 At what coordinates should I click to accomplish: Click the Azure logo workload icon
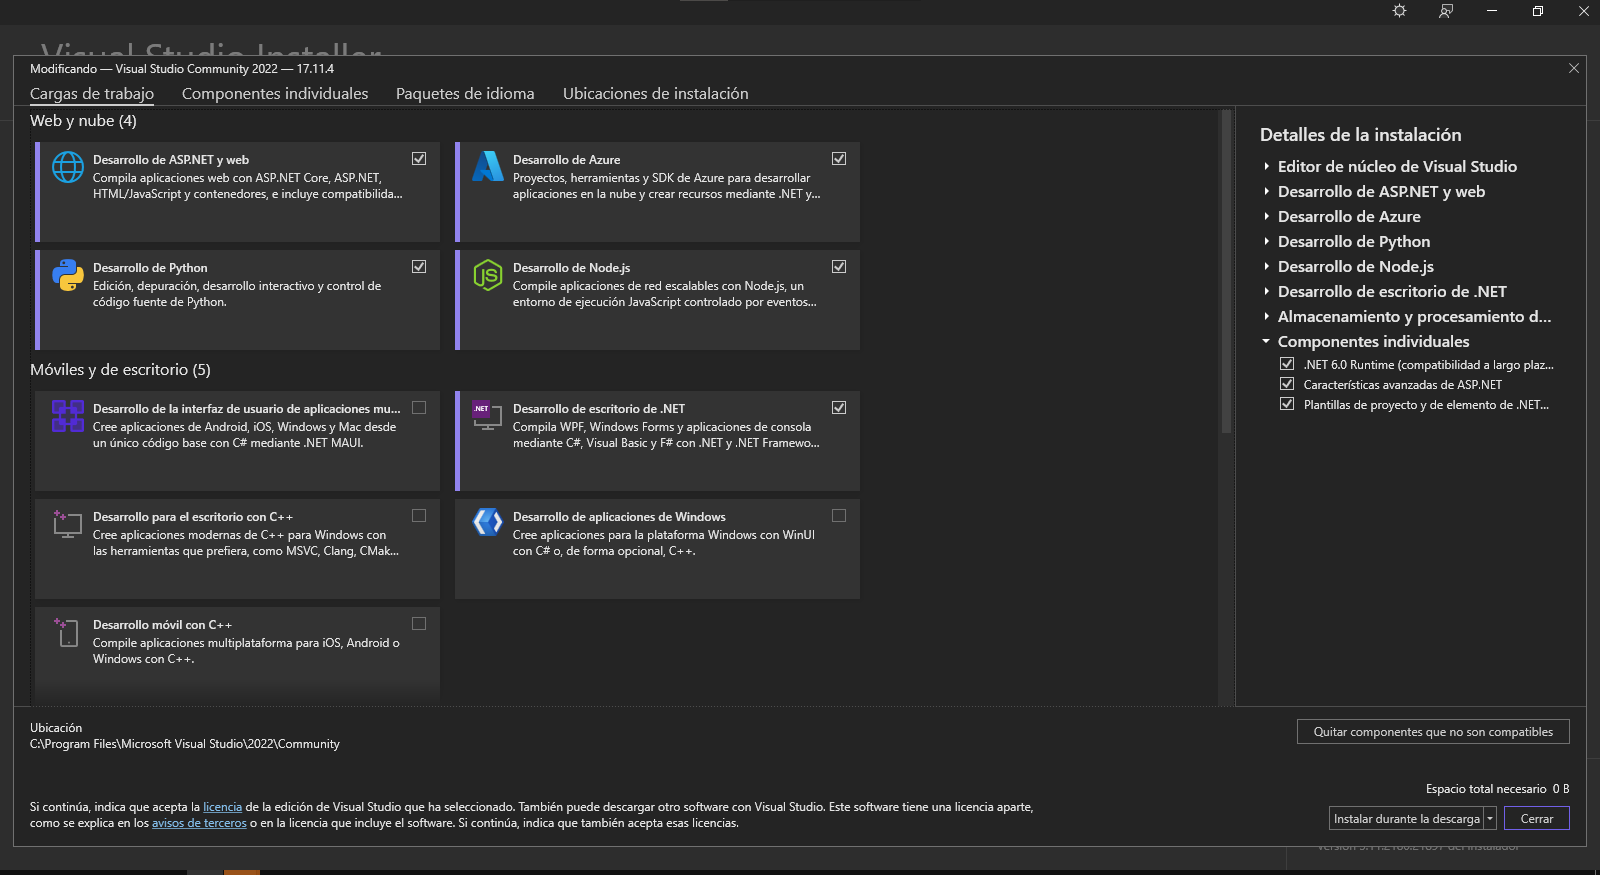click(488, 166)
